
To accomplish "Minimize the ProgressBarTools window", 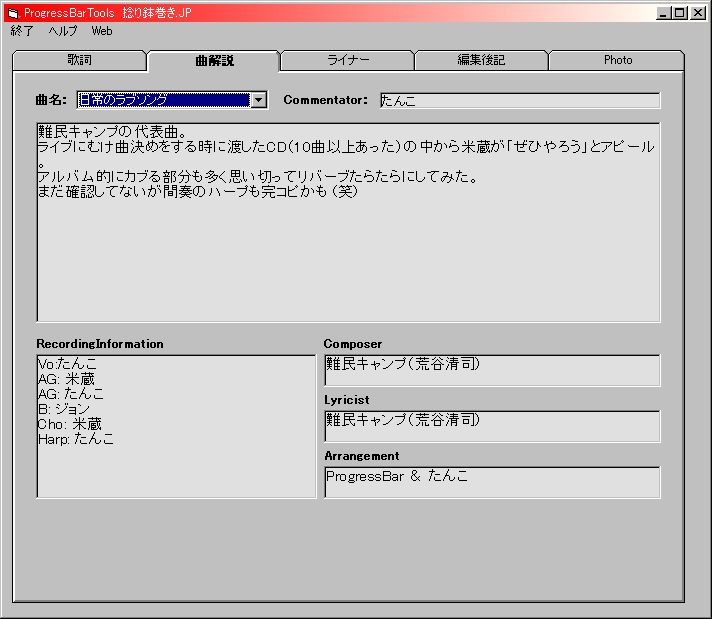I will tap(664, 13).
